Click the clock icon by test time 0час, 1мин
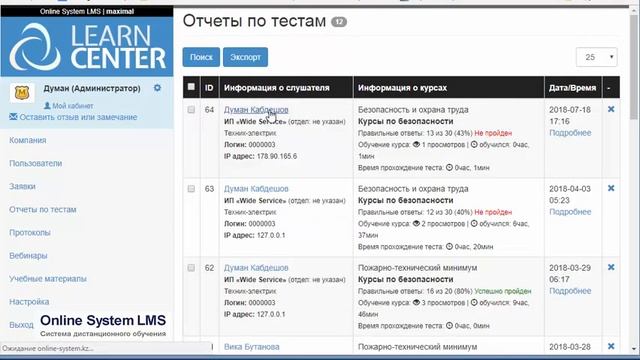640x360 pixels. coord(449,167)
